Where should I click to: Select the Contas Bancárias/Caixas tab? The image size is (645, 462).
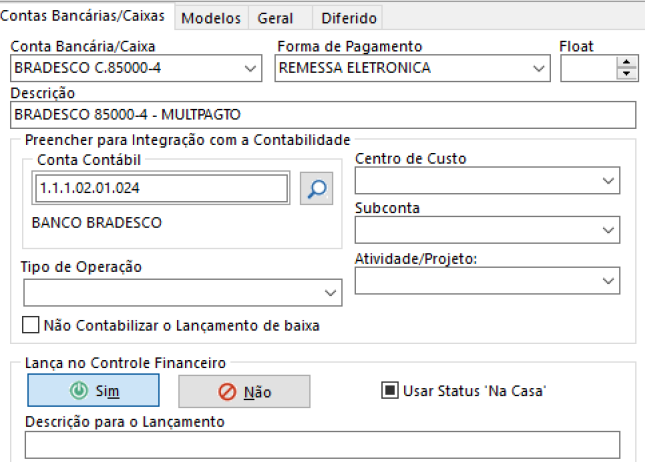(x=87, y=17)
